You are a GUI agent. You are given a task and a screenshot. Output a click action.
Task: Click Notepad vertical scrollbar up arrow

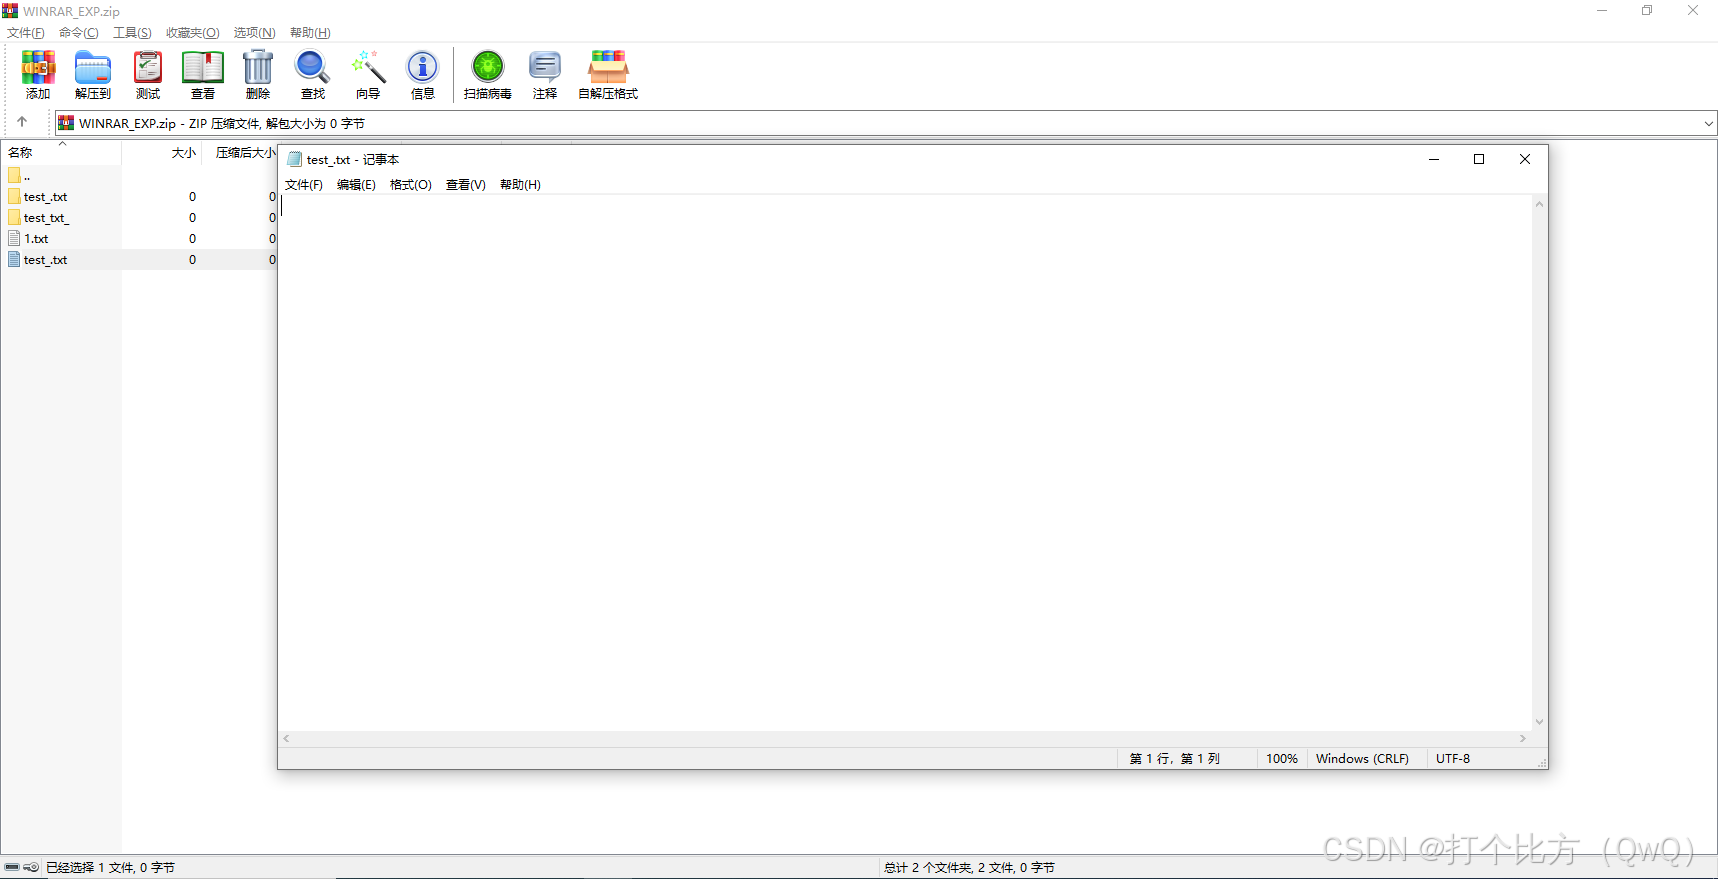1540,204
